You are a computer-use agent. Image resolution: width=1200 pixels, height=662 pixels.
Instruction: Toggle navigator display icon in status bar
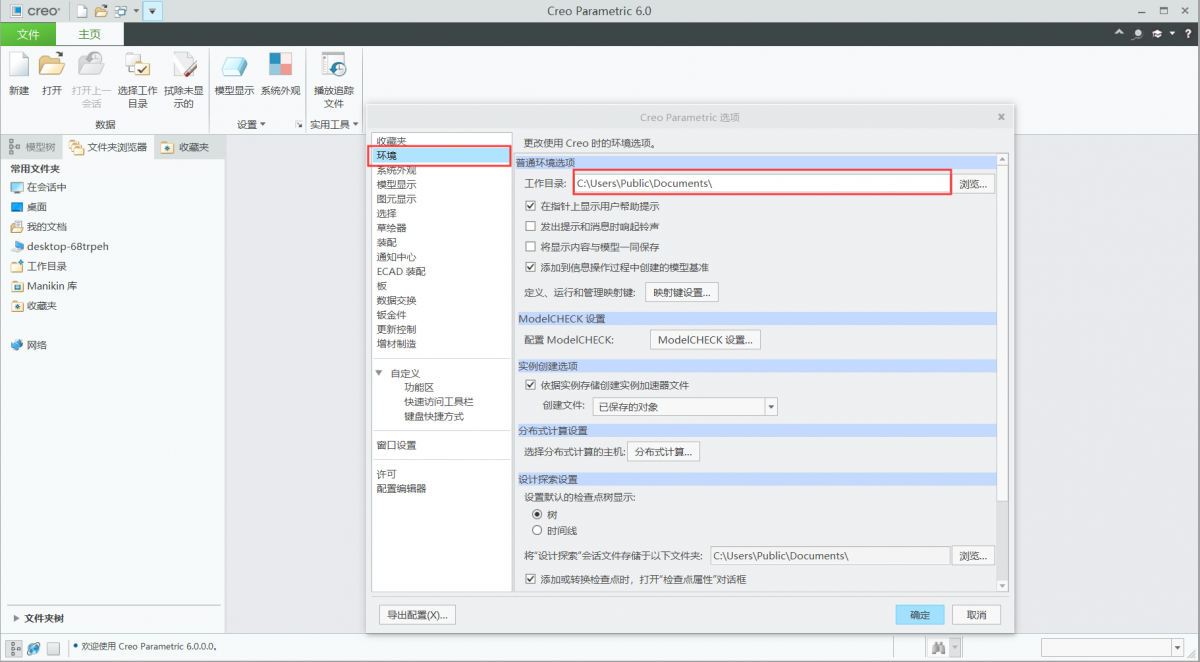[15, 648]
